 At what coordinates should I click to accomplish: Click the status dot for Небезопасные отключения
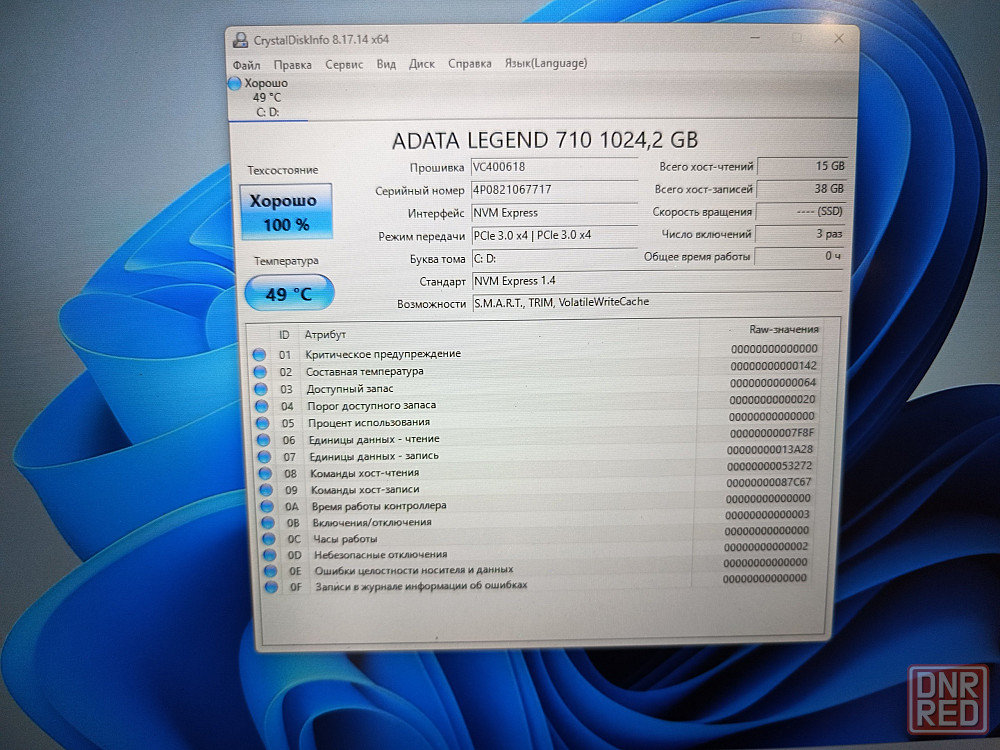click(x=270, y=555)
